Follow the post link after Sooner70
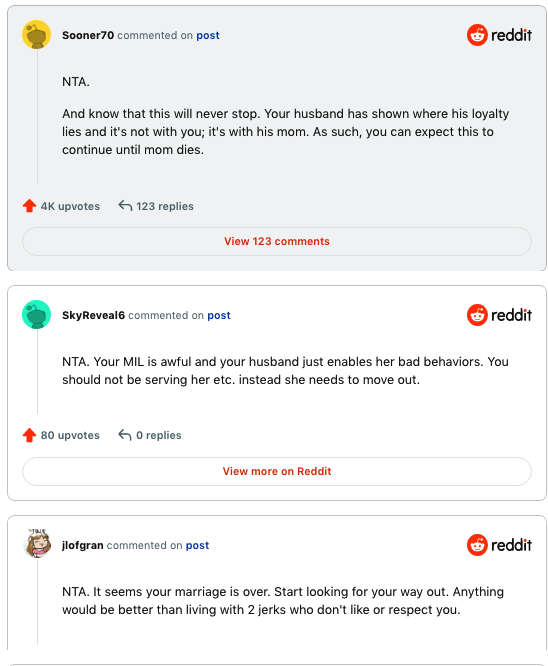 pyautogui.click(x=208, y=35)
